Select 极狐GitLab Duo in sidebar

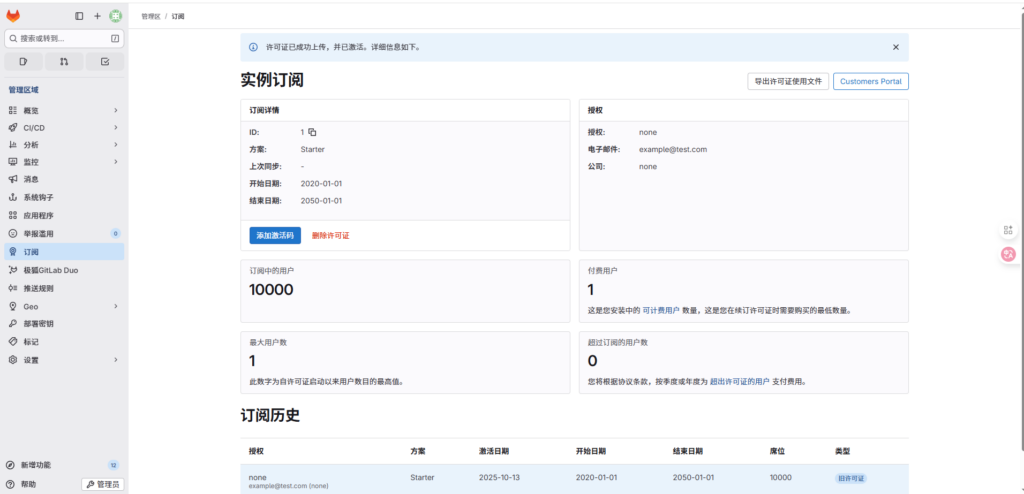pyautogui.click(x=52, y=270)
